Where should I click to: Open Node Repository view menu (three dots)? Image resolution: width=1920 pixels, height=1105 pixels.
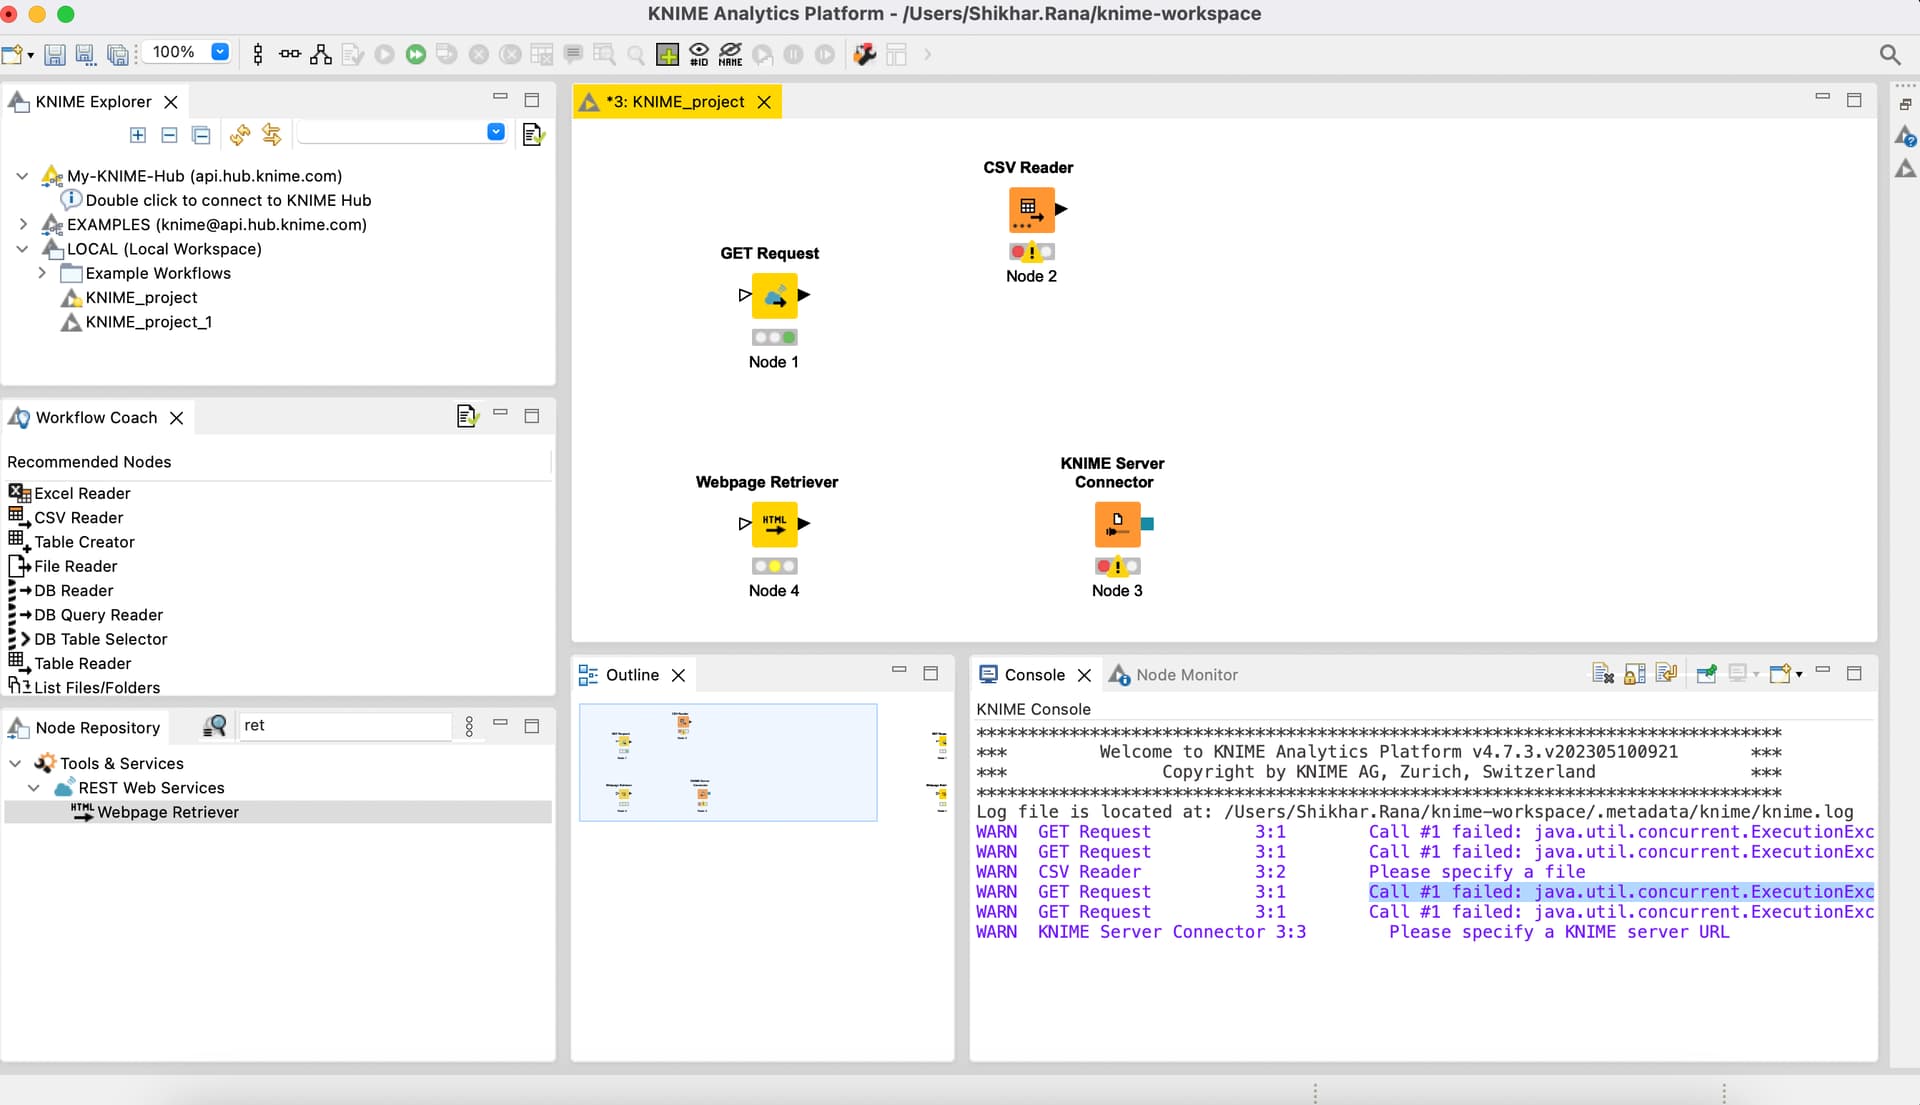click(x=469, y=726)
